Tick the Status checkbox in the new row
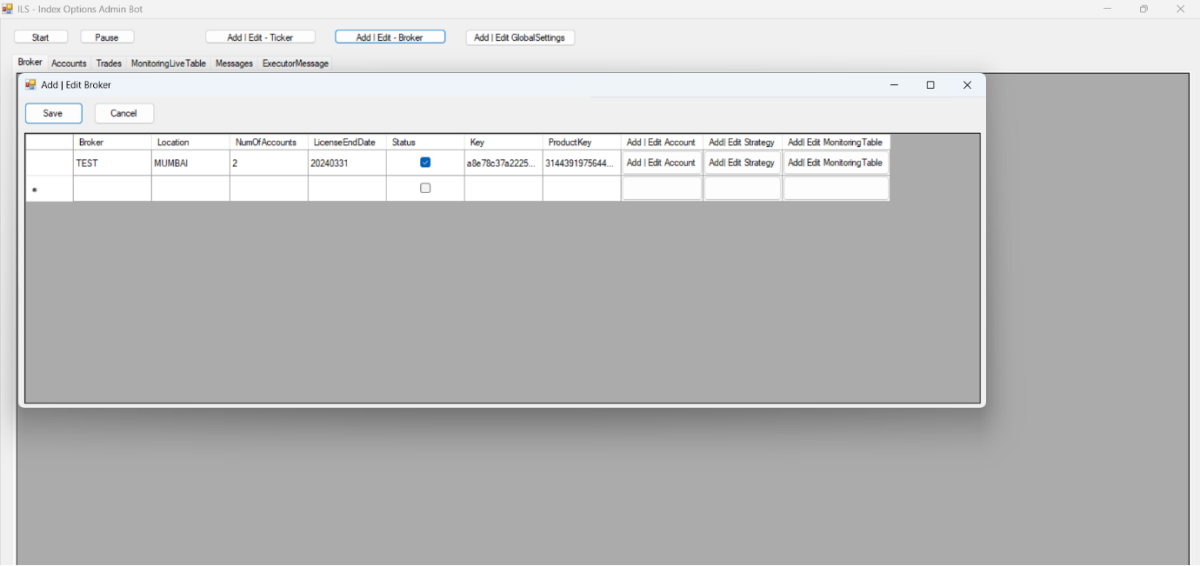The height and width of the screenshot is (566, 1200). [425, 188]
